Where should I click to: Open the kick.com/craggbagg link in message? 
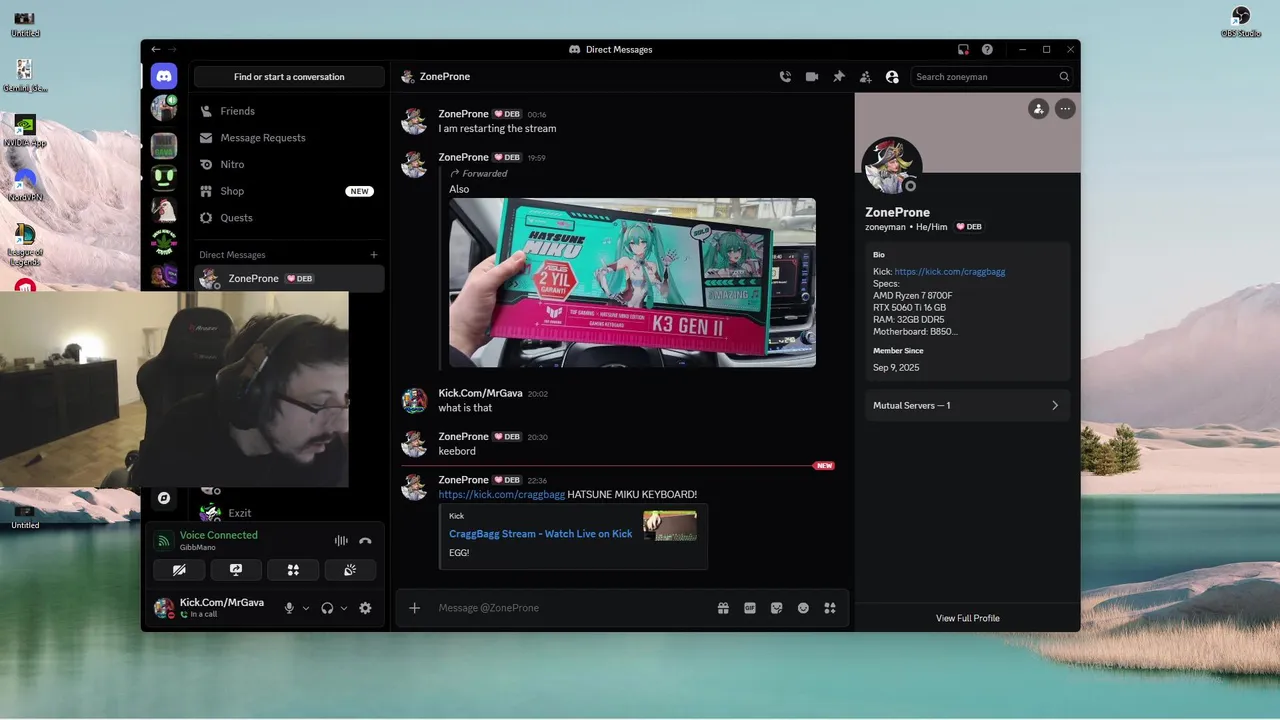click(502, 494)
